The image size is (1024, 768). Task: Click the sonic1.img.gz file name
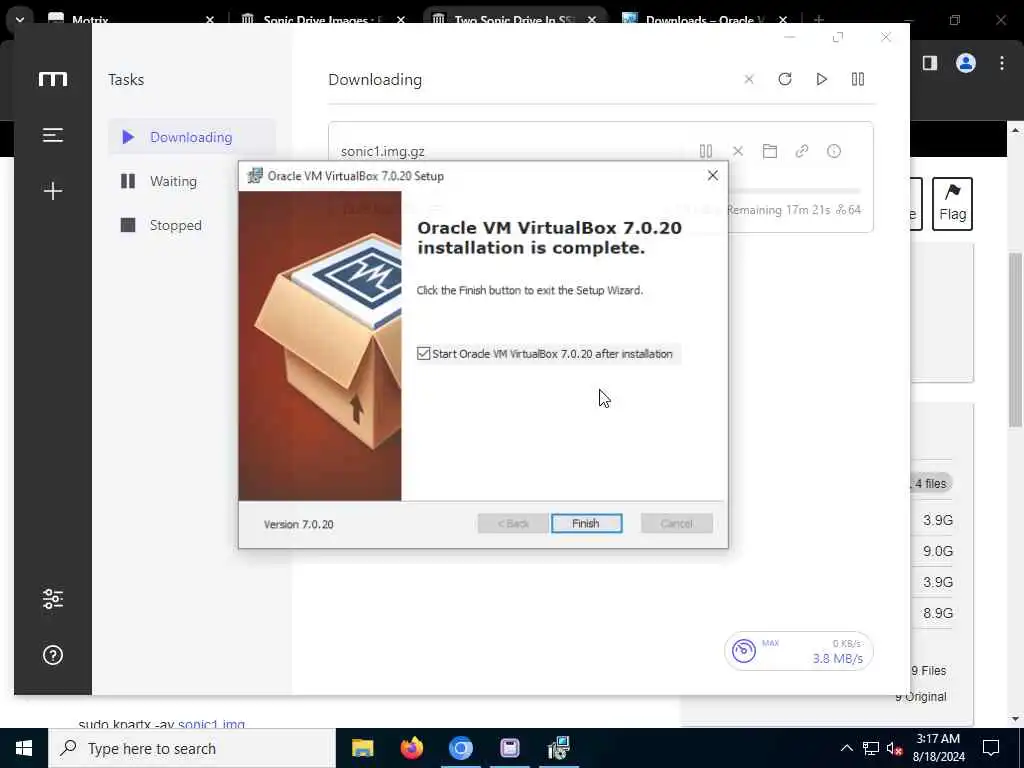coord(383,152)
